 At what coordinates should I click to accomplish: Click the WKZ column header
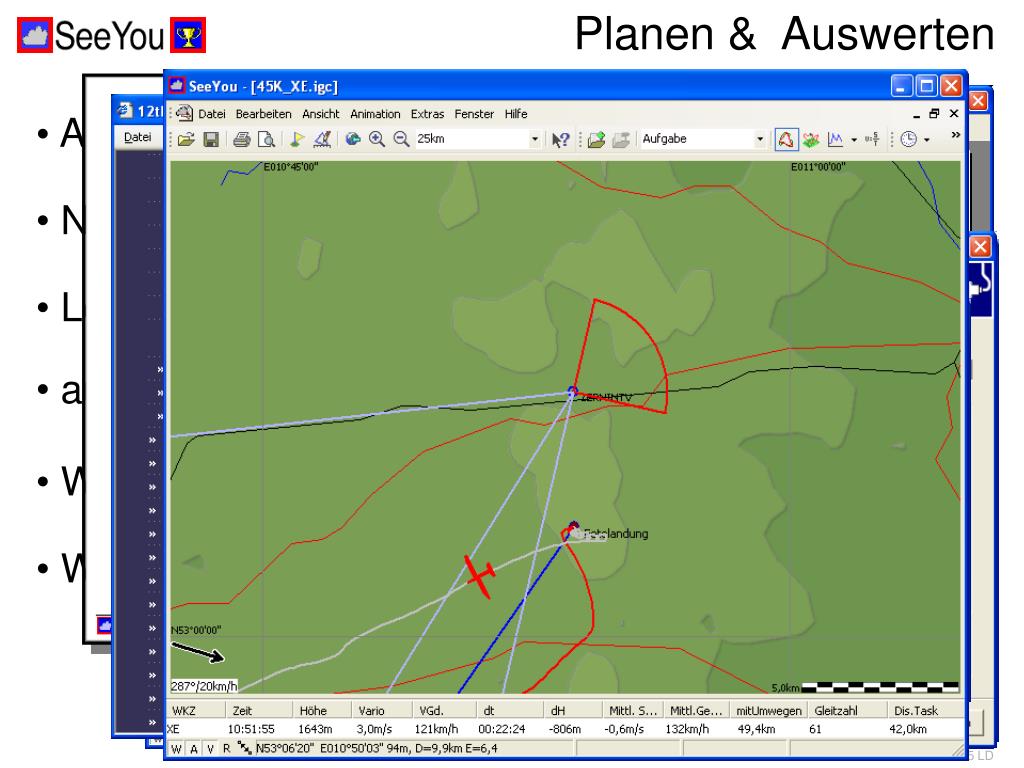[196, 711]
